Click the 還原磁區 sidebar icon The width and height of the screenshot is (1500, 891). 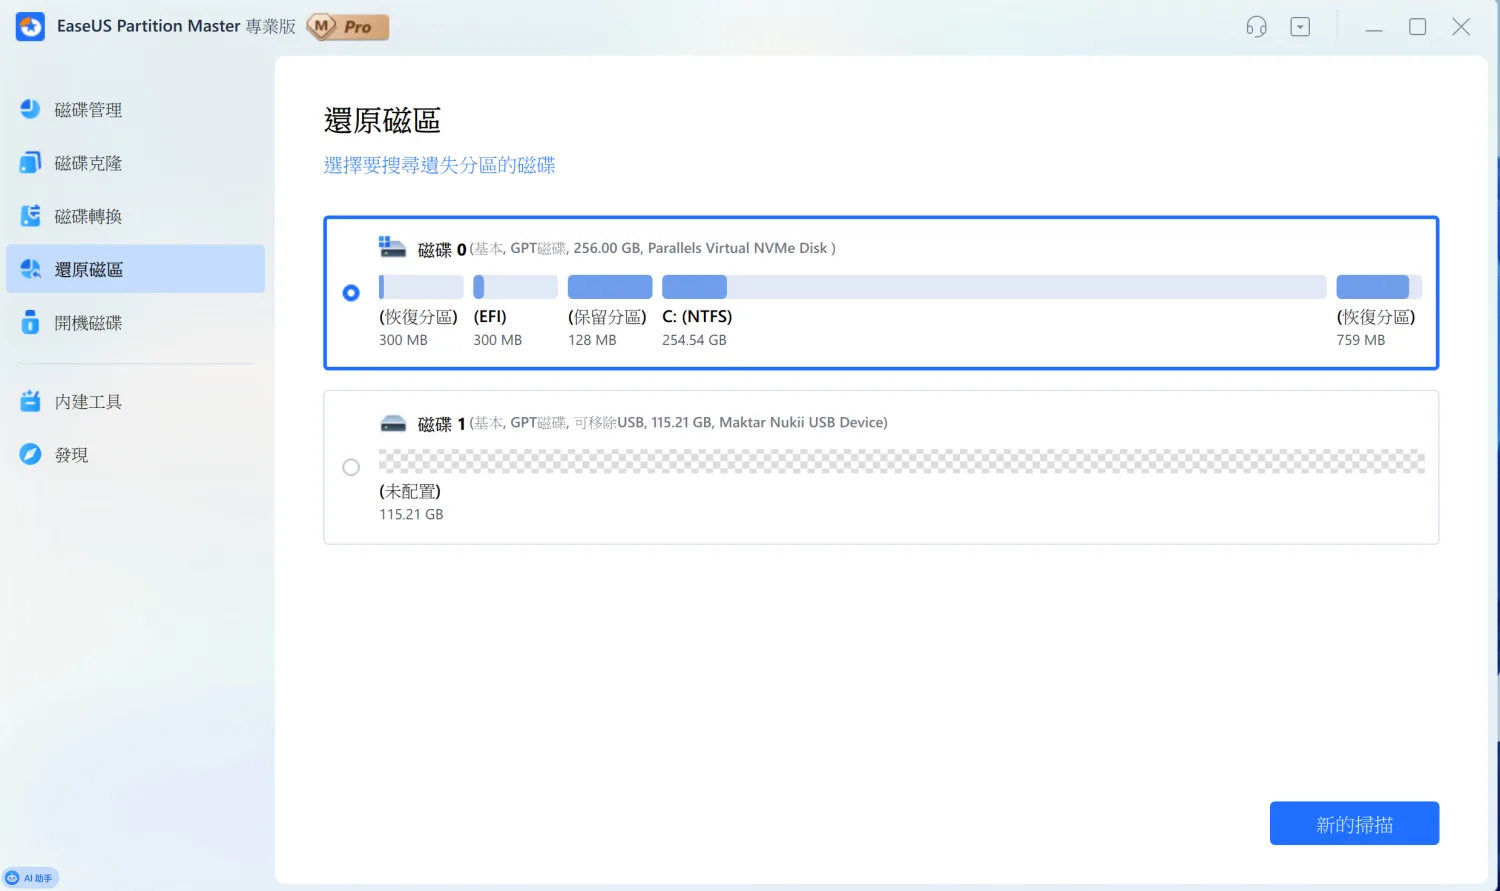pyautogui.click(x=30, y=269)
